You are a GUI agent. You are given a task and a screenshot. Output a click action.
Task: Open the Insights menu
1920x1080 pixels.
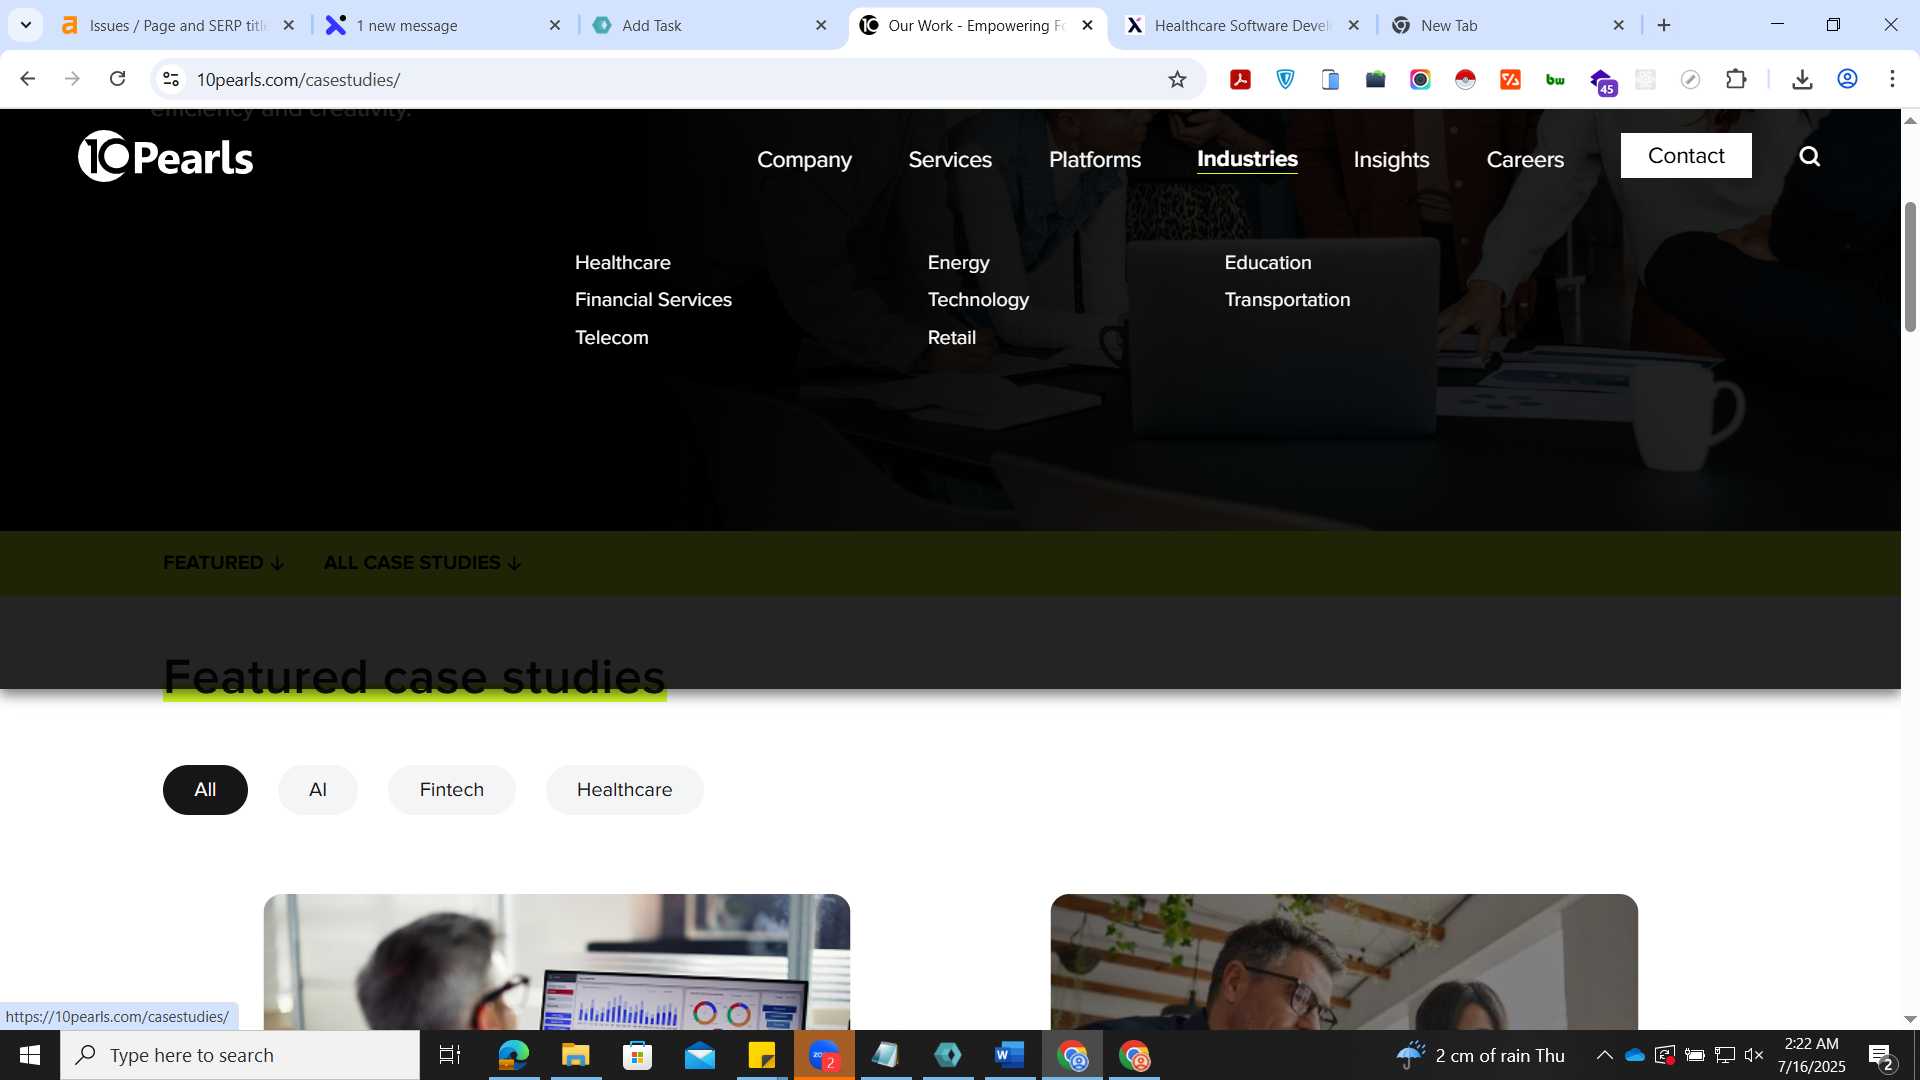click(1391, 159)
